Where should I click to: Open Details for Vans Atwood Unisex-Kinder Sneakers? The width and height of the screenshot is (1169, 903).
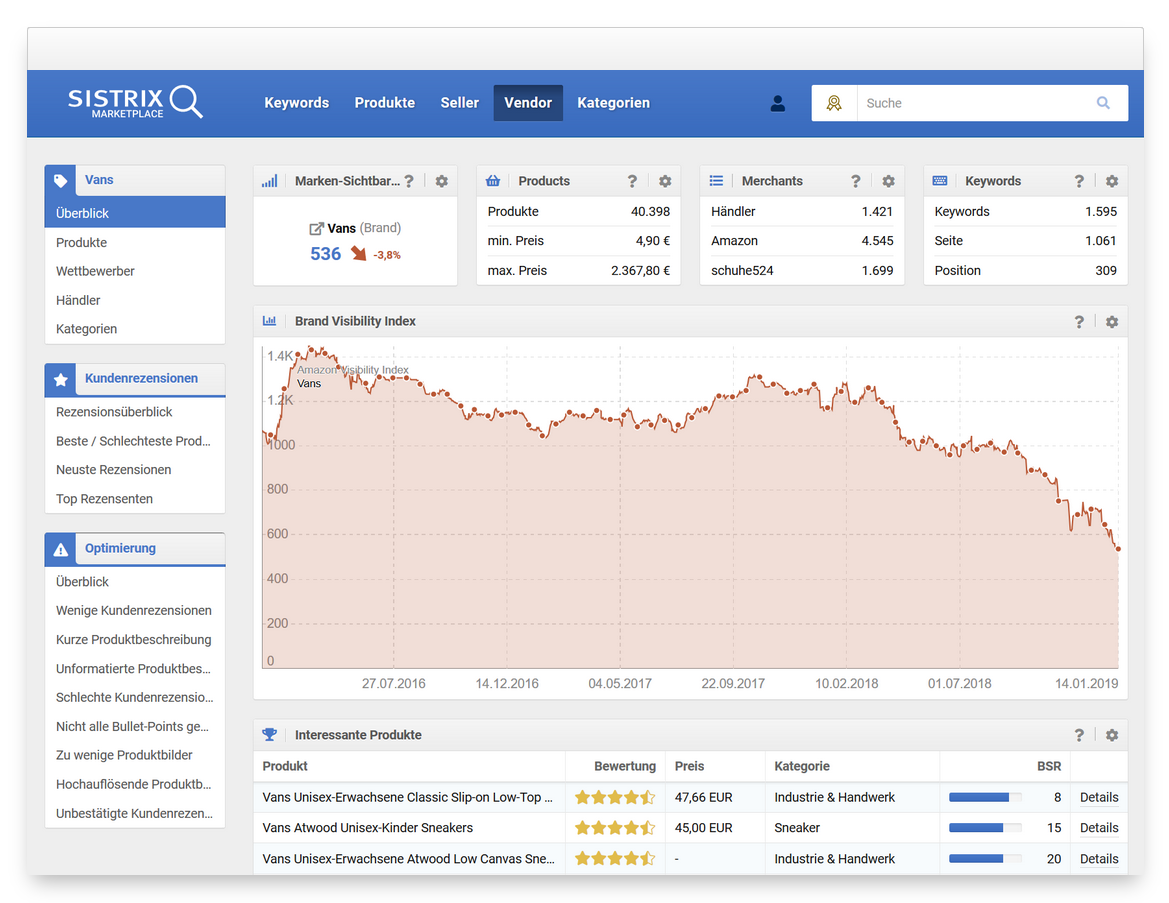(1098, 828)
